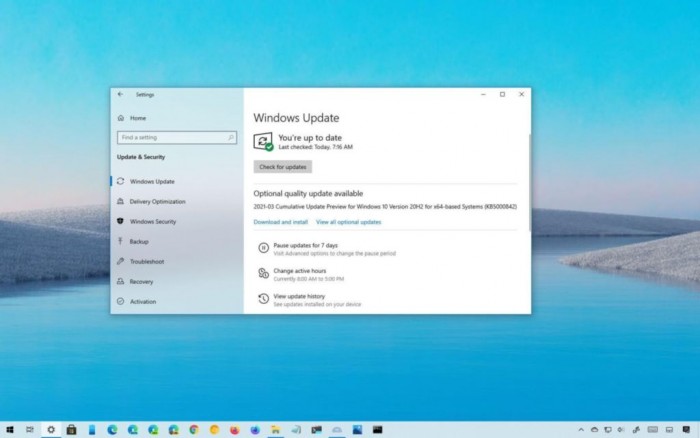The height and width of the screenshot is (438, 700).
Task: Click the back arrow in Settings title bar
Action: tap(121, 94)
